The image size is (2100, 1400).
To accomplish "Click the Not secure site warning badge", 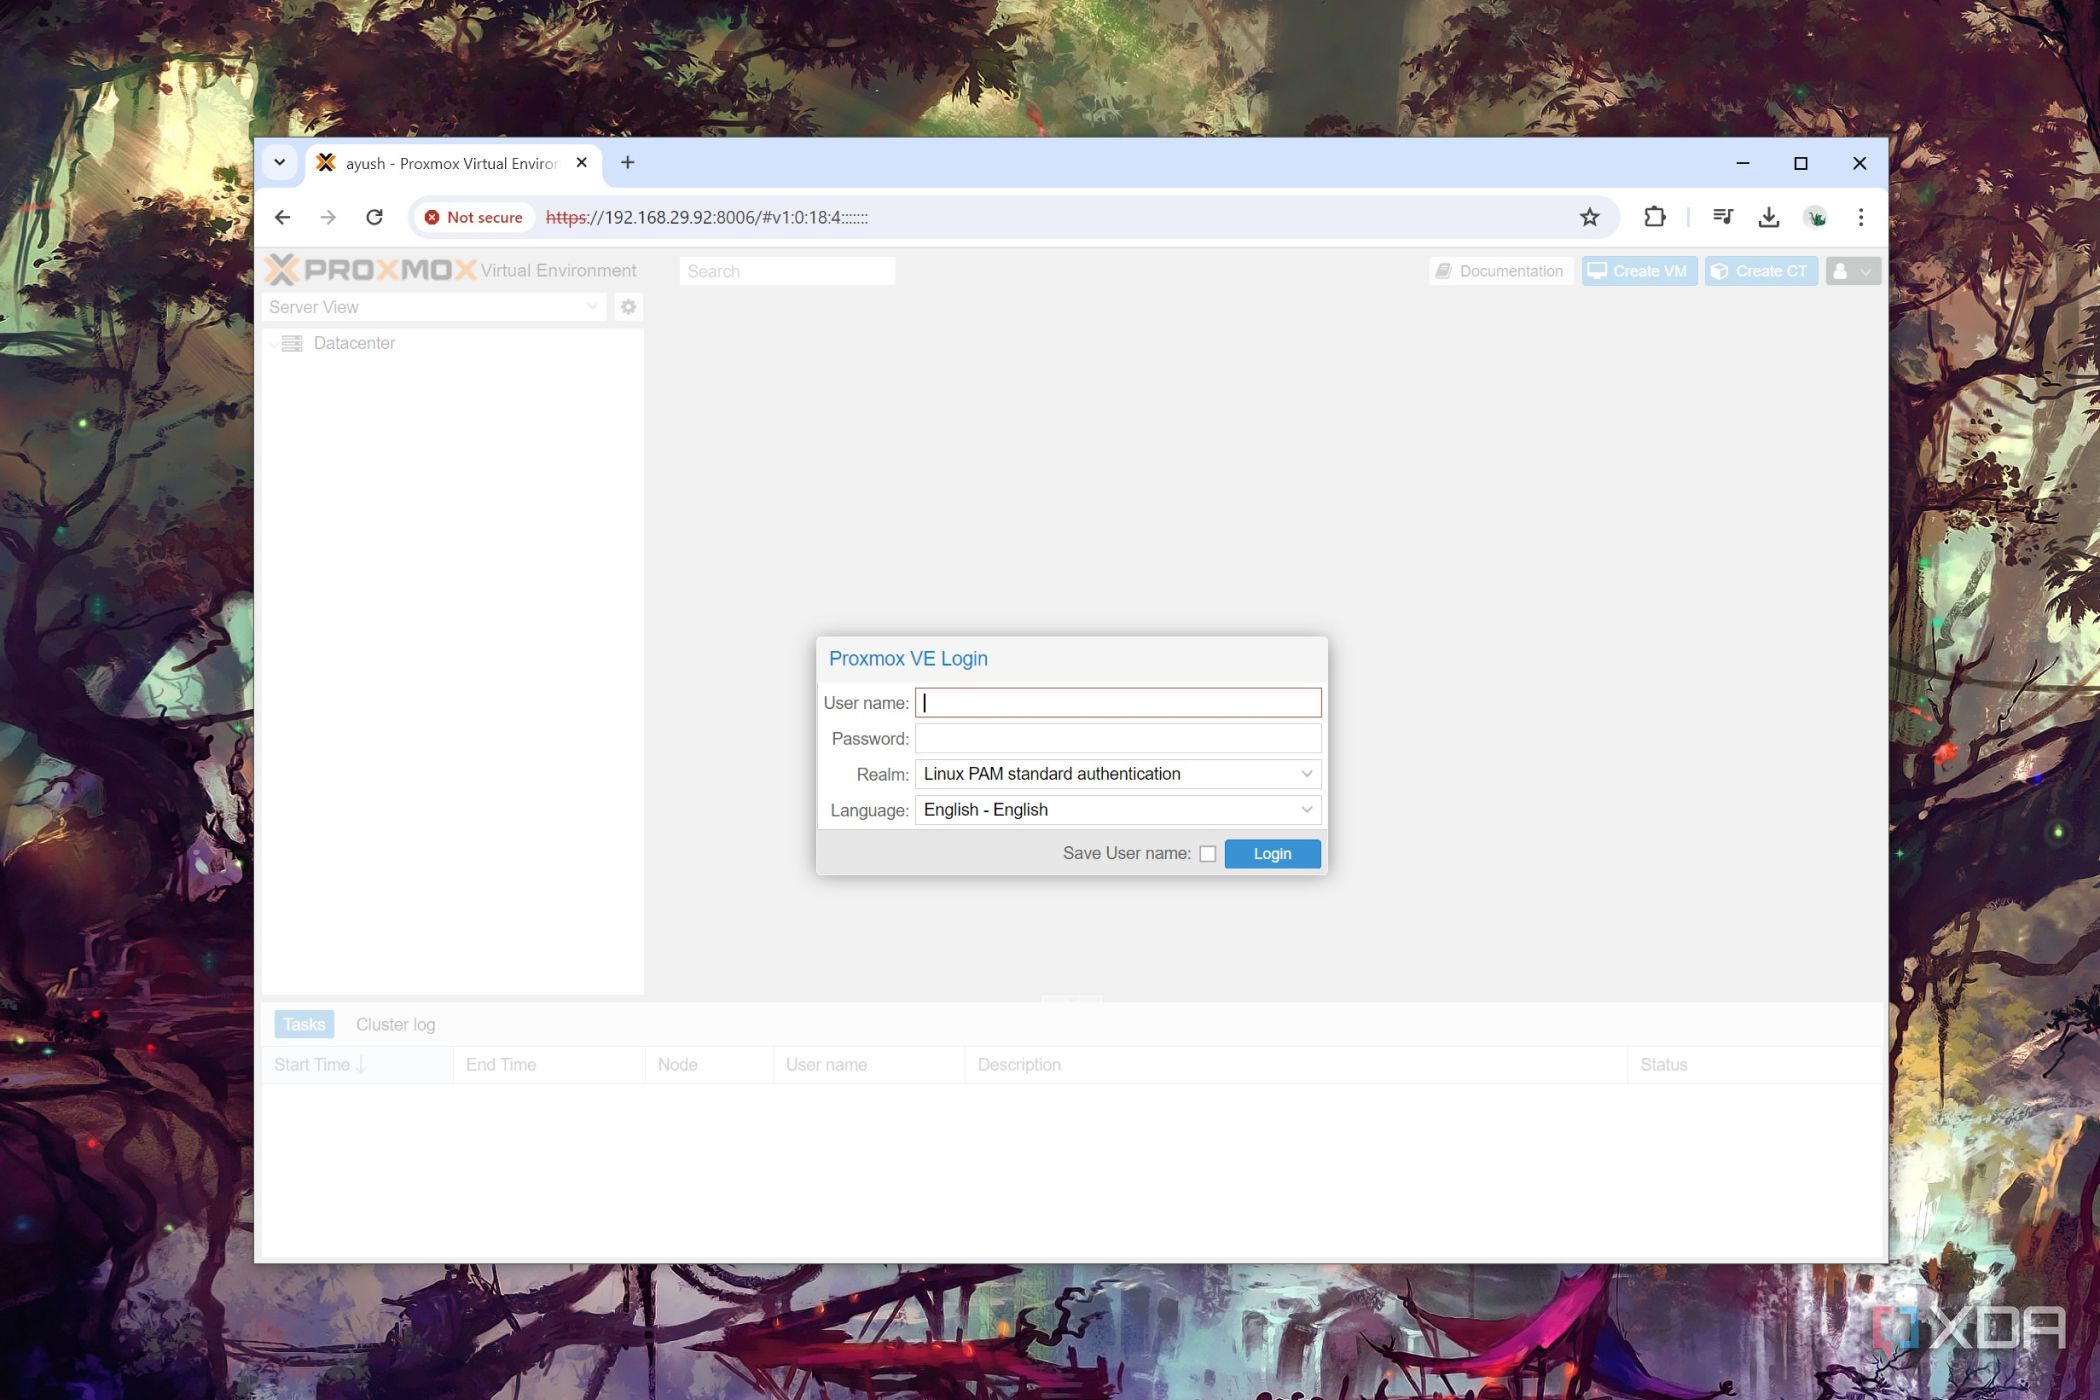I will [x=474, y=217].
